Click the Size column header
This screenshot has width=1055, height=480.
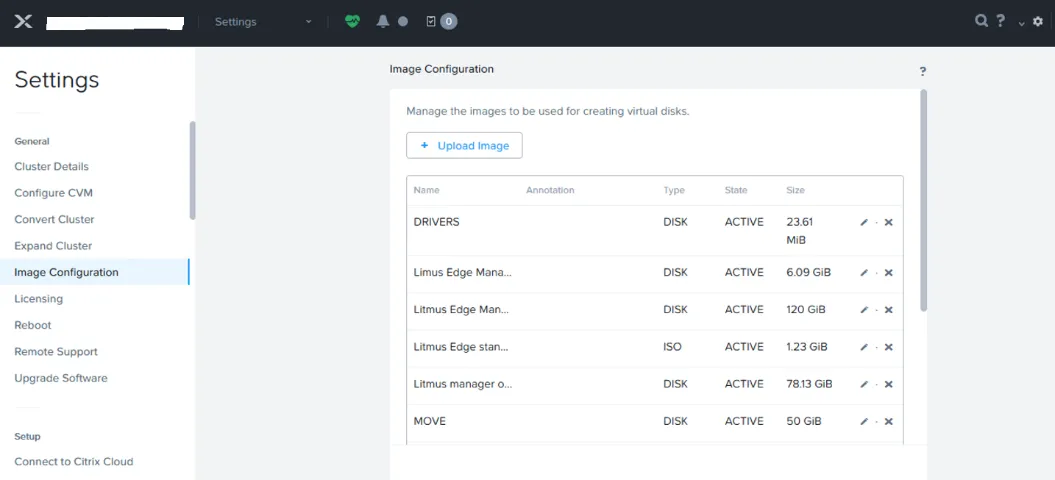[795, 191]
